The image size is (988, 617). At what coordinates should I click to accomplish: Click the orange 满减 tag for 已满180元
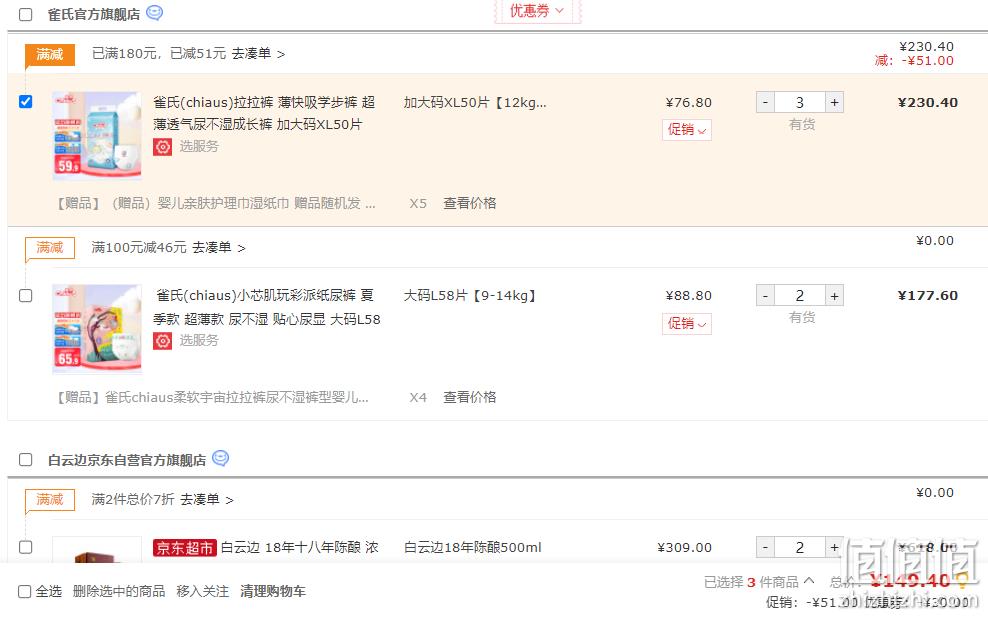pos(50,55)
